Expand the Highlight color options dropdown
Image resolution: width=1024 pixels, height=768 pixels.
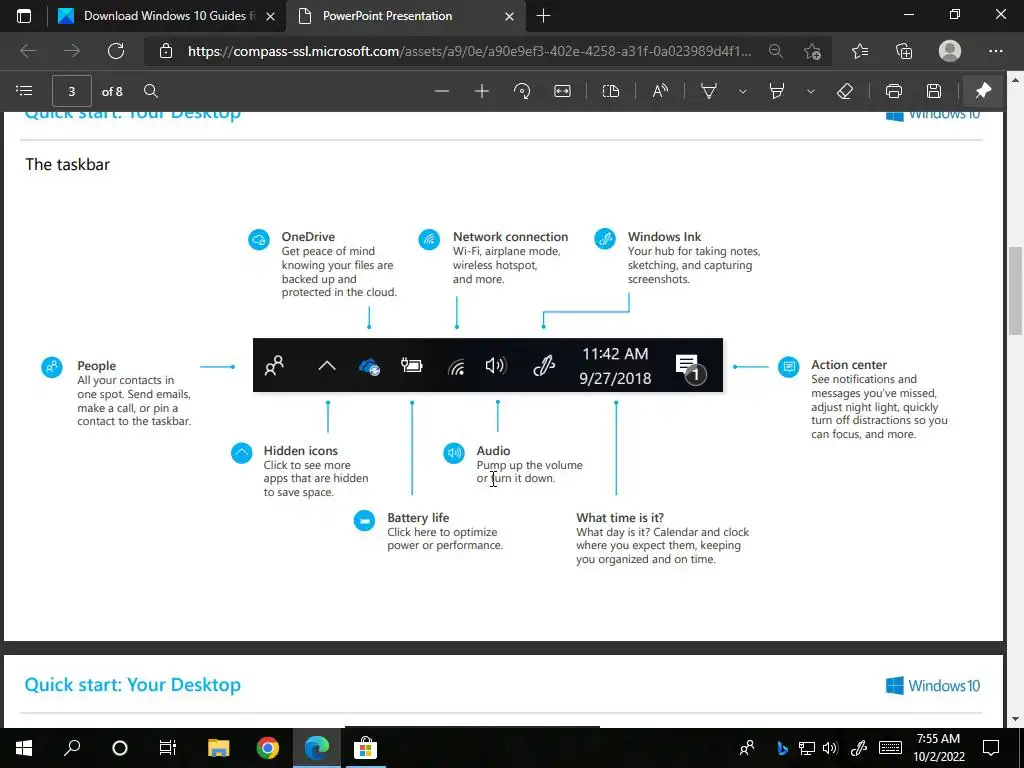coord(810,91)
